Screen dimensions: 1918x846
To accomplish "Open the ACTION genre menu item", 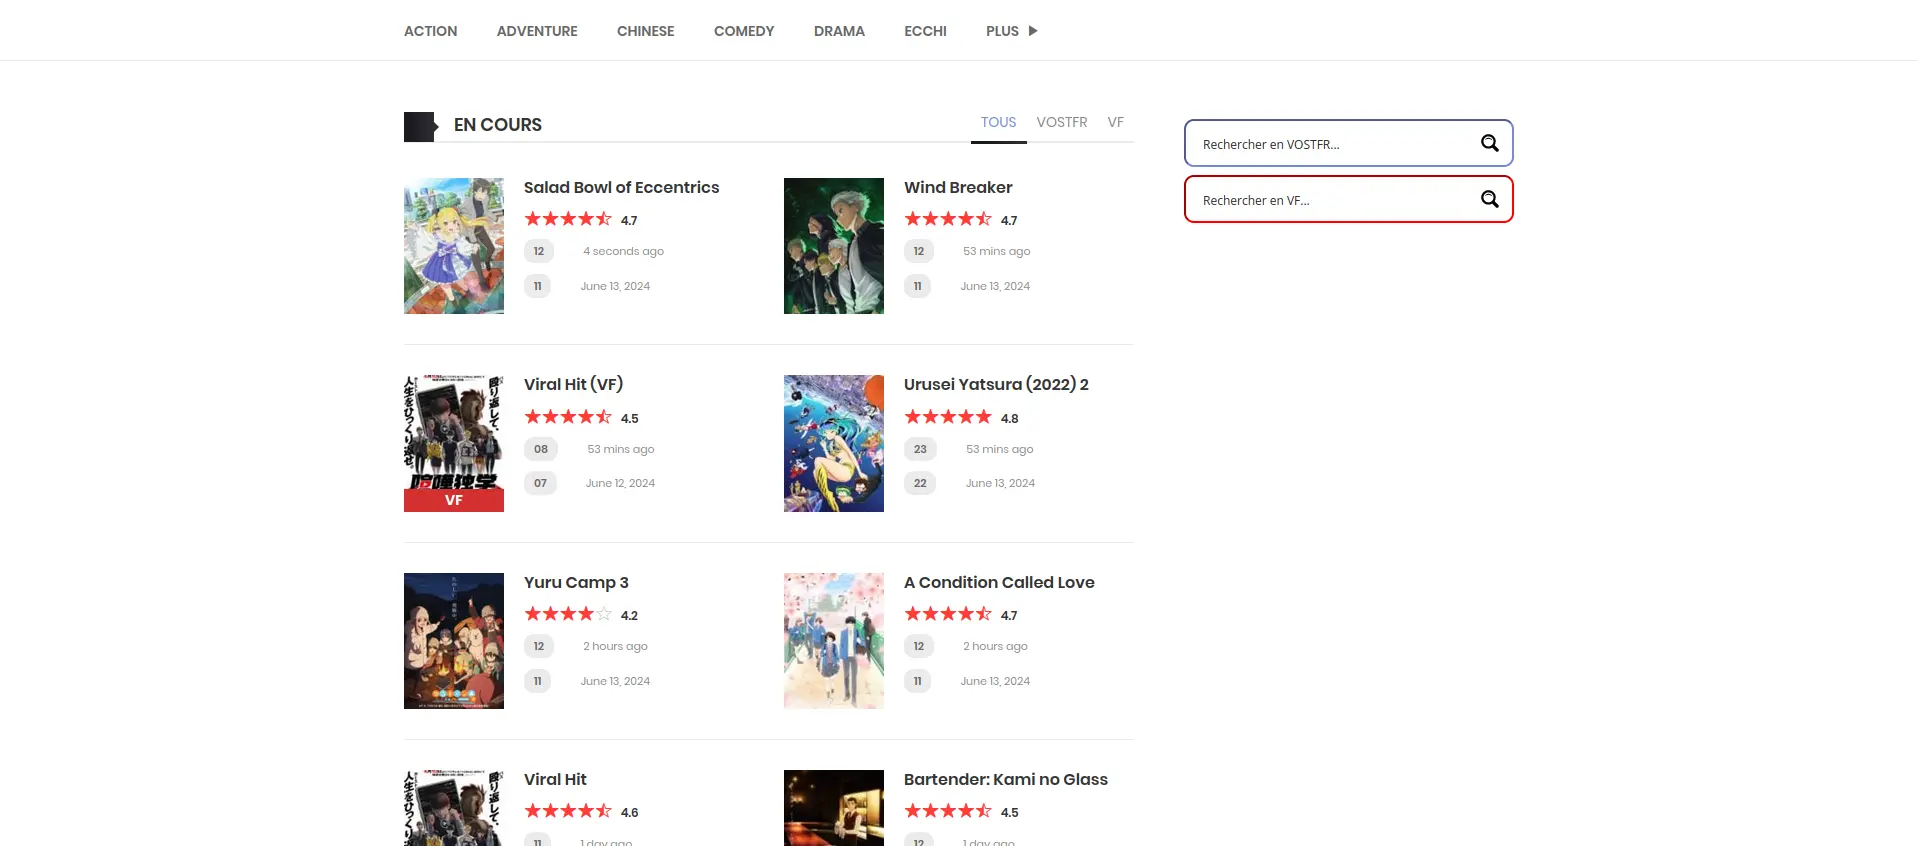I will (x=430, y=31).
